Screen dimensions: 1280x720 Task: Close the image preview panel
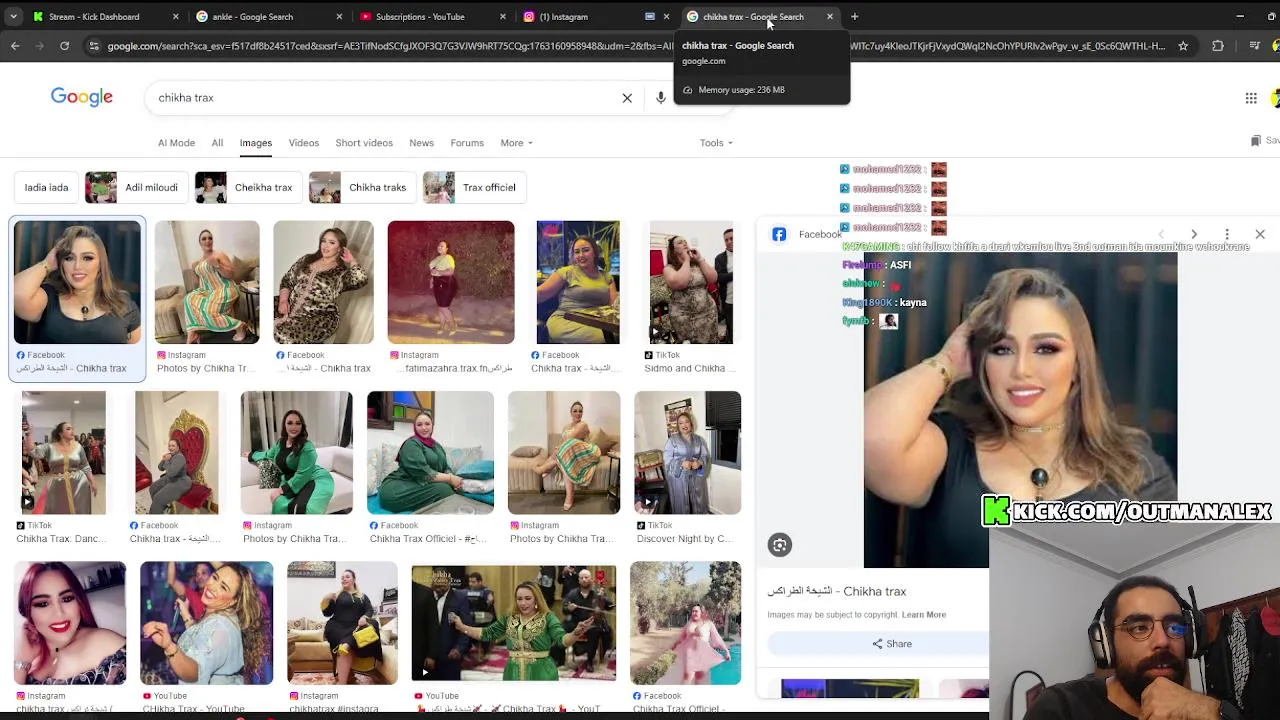pyautogui.click(x=1260, y=234)
